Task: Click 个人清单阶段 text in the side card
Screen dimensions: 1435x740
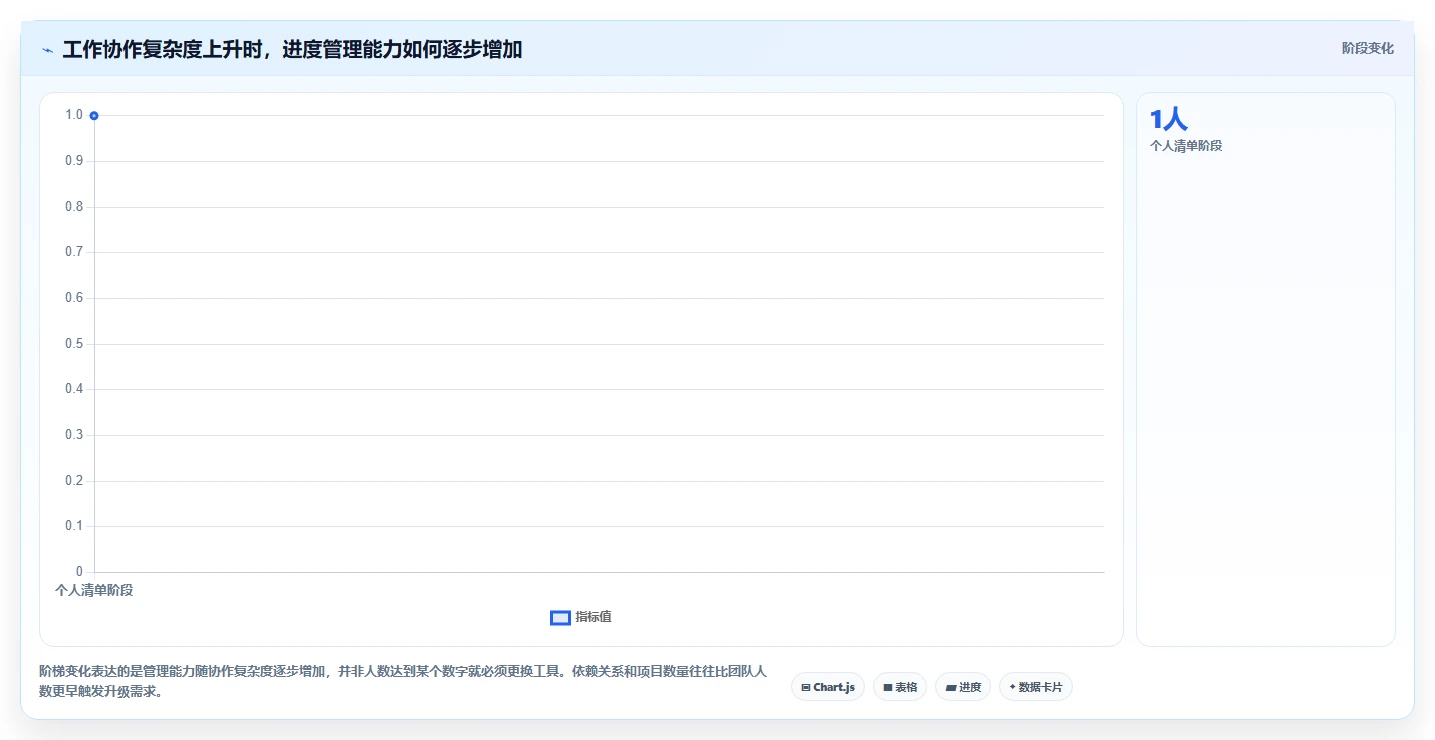Action: pos(1186,146)
